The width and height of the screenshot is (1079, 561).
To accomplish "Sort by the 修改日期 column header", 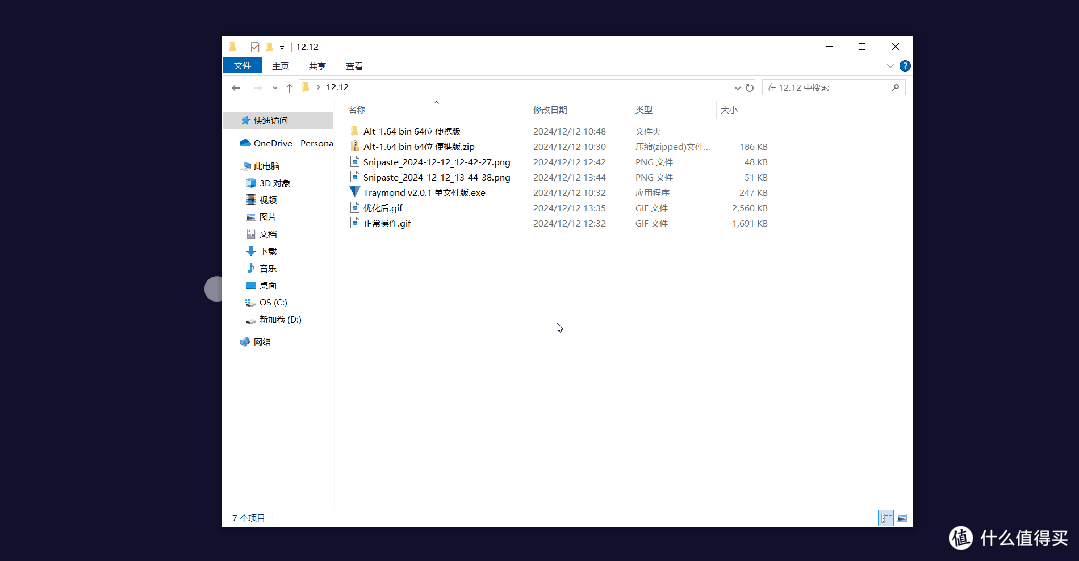I will pyautogui.click(x=550, y=110).
